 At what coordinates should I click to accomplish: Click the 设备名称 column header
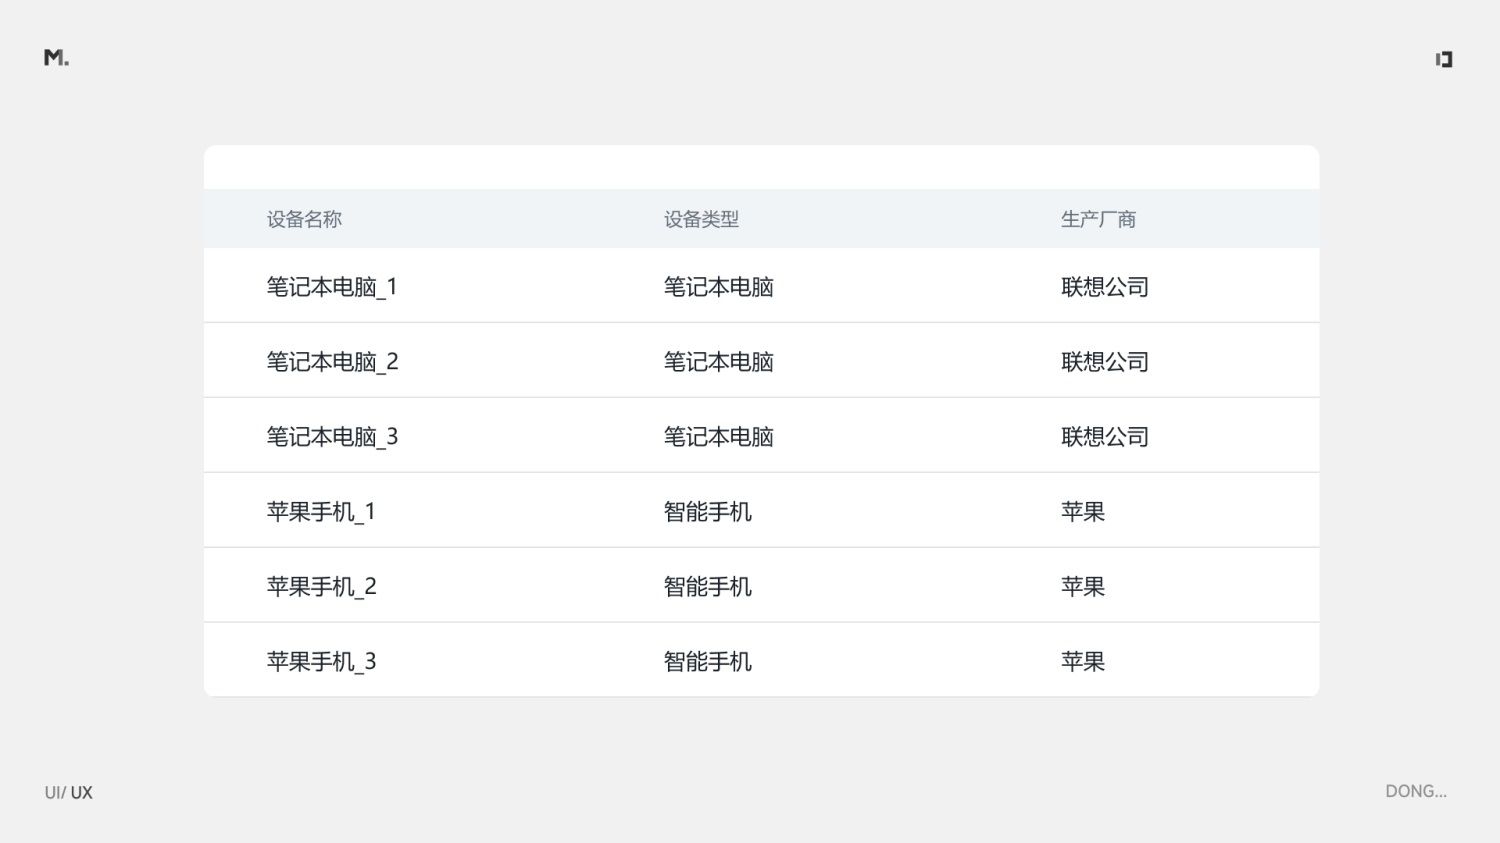click(x=304, y=219)
